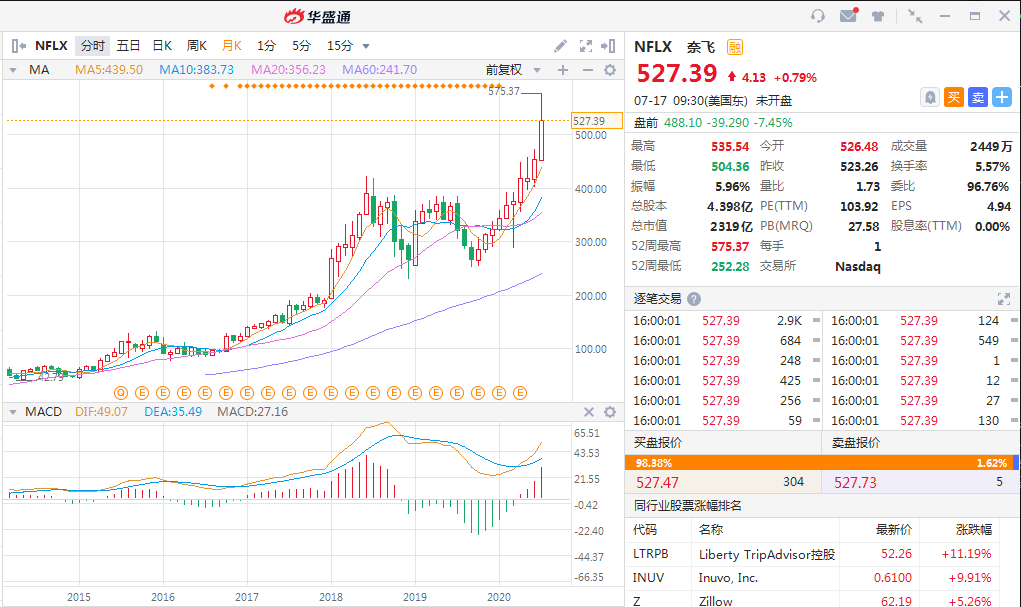Click the Q event marker on chart

pos(120,393)
